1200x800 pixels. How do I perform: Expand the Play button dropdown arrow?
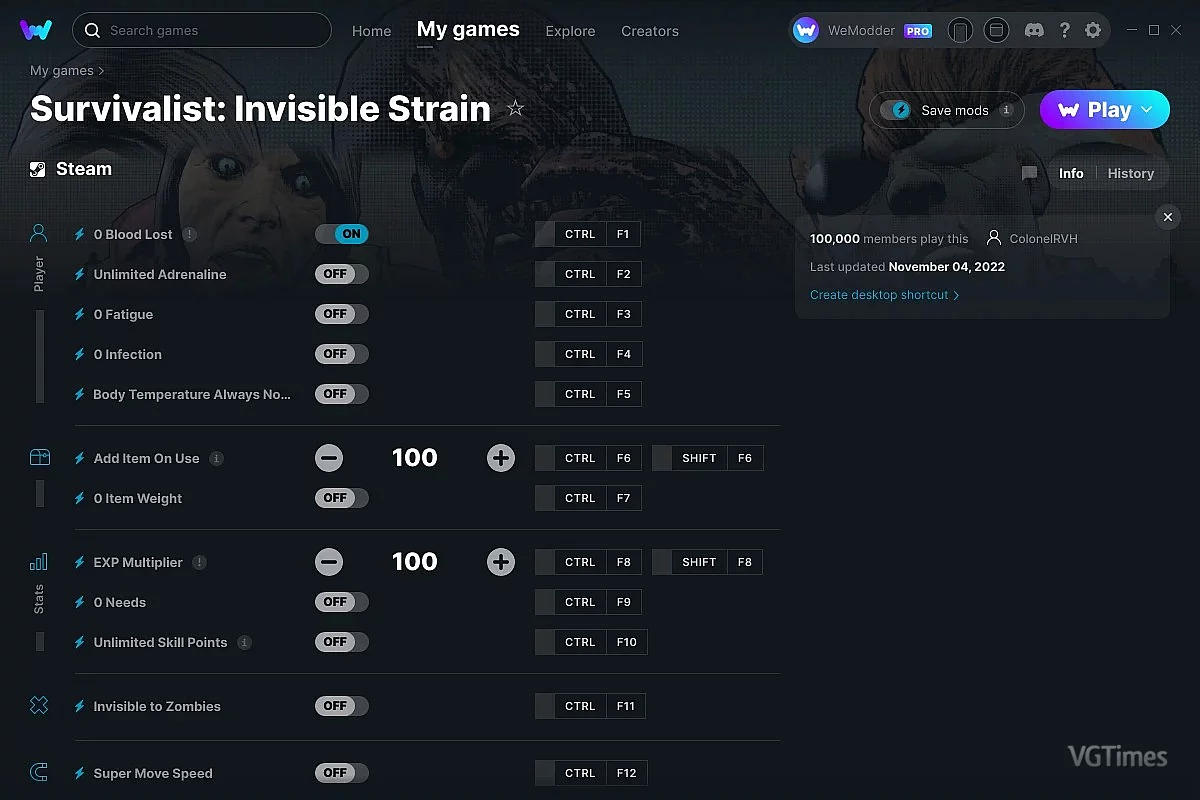pyautogui.click(x=1147, y=110)
